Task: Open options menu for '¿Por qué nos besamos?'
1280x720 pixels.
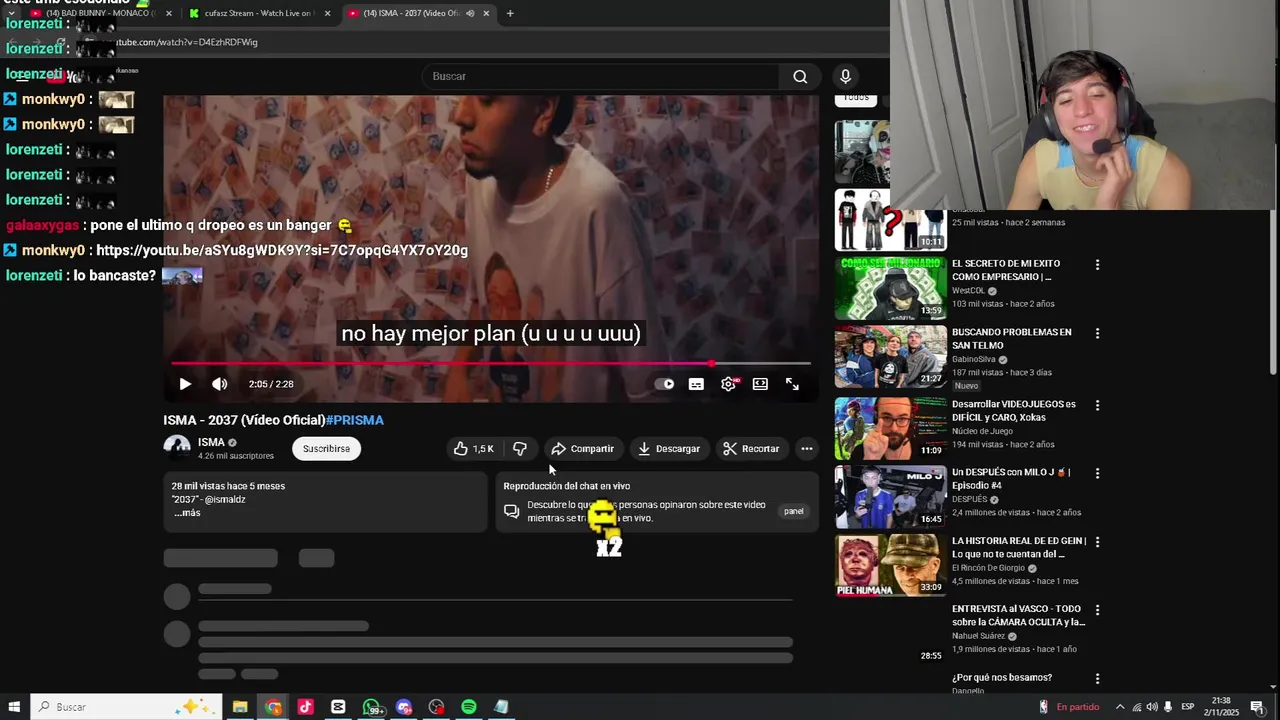Action: point(1097,678)
